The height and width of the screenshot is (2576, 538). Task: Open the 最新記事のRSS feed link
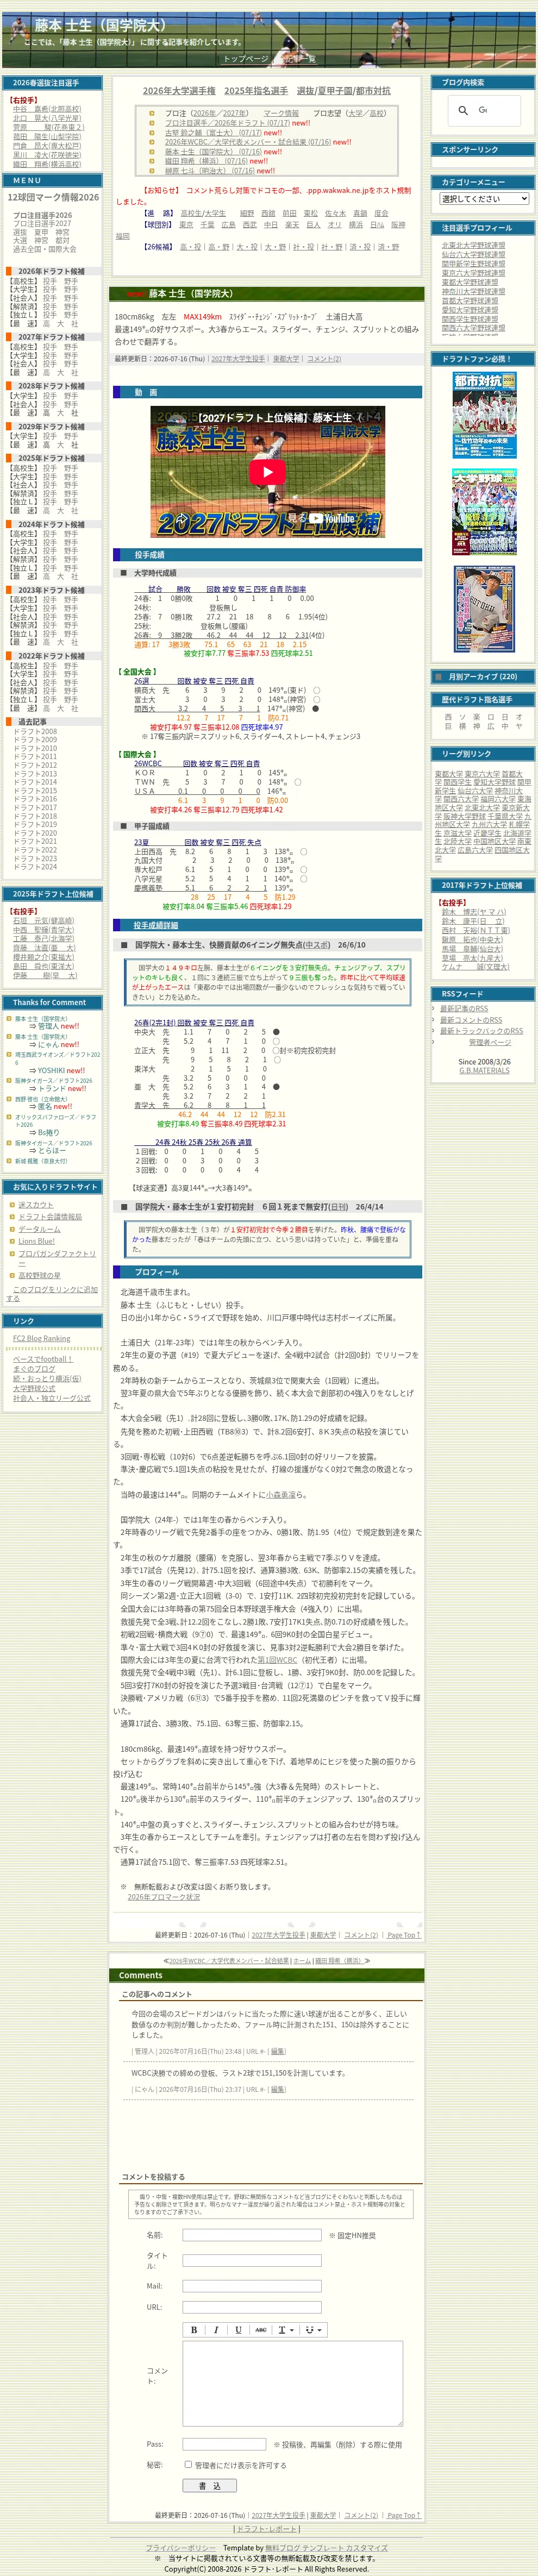pyautogui.click(x=464, y=1009)
